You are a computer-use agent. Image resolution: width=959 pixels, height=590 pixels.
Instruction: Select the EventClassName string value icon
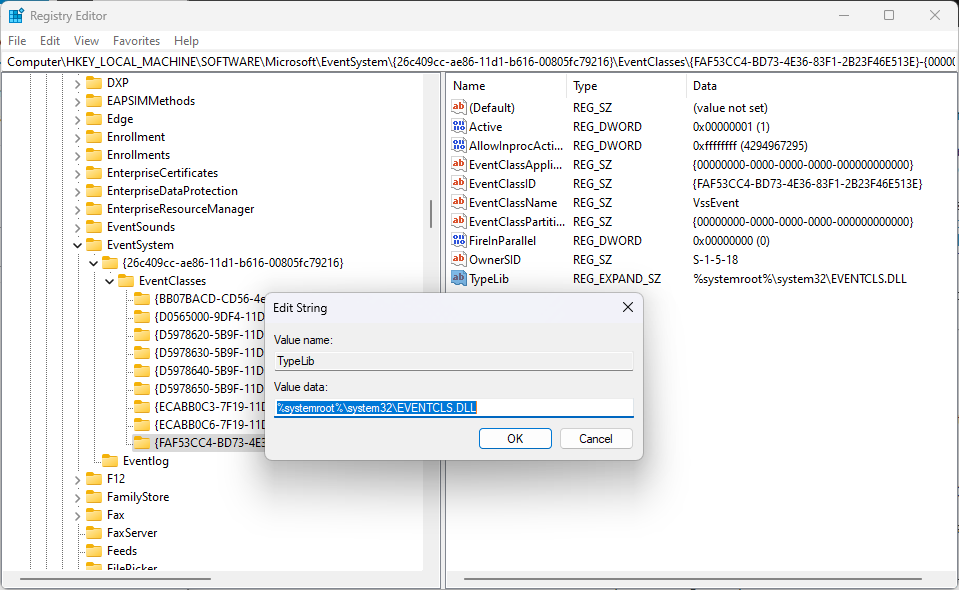459,203
